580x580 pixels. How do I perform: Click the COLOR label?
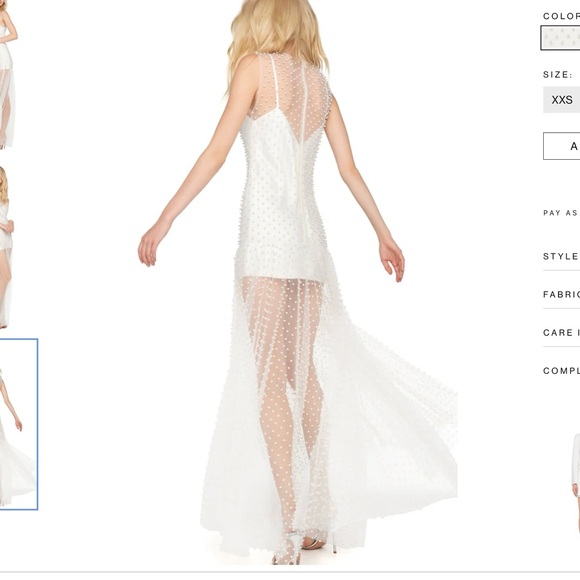click(561, 16)
